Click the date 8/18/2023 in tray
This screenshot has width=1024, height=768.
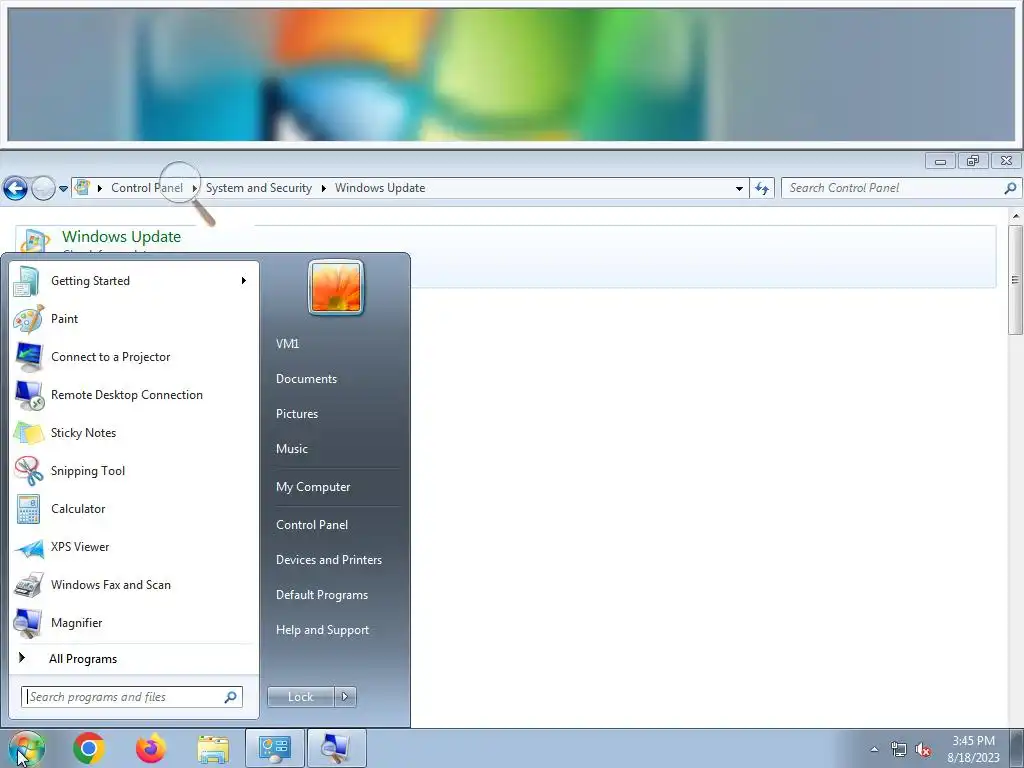click(973, 758)
